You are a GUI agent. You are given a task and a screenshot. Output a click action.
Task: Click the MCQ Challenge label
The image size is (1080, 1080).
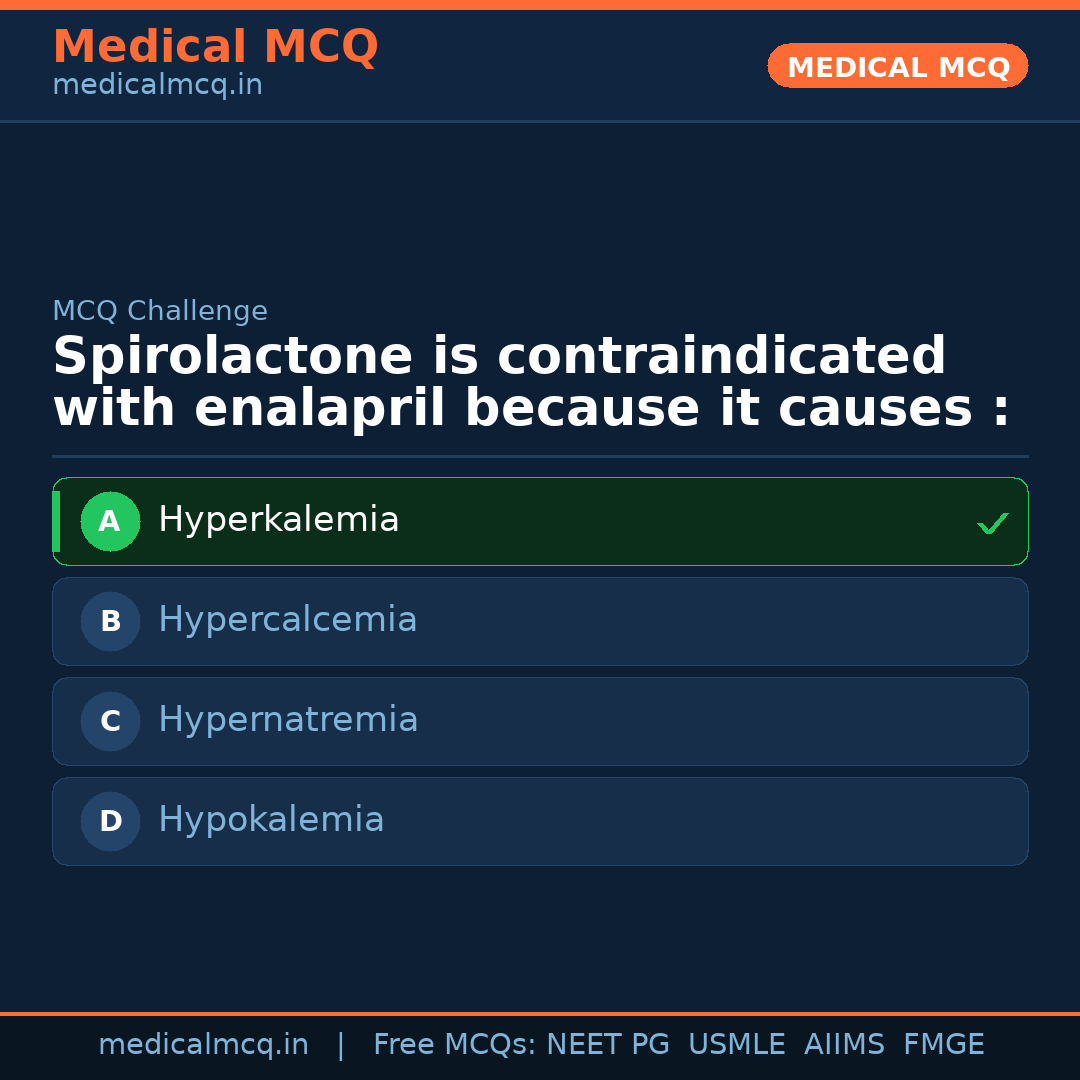[160, 311]
